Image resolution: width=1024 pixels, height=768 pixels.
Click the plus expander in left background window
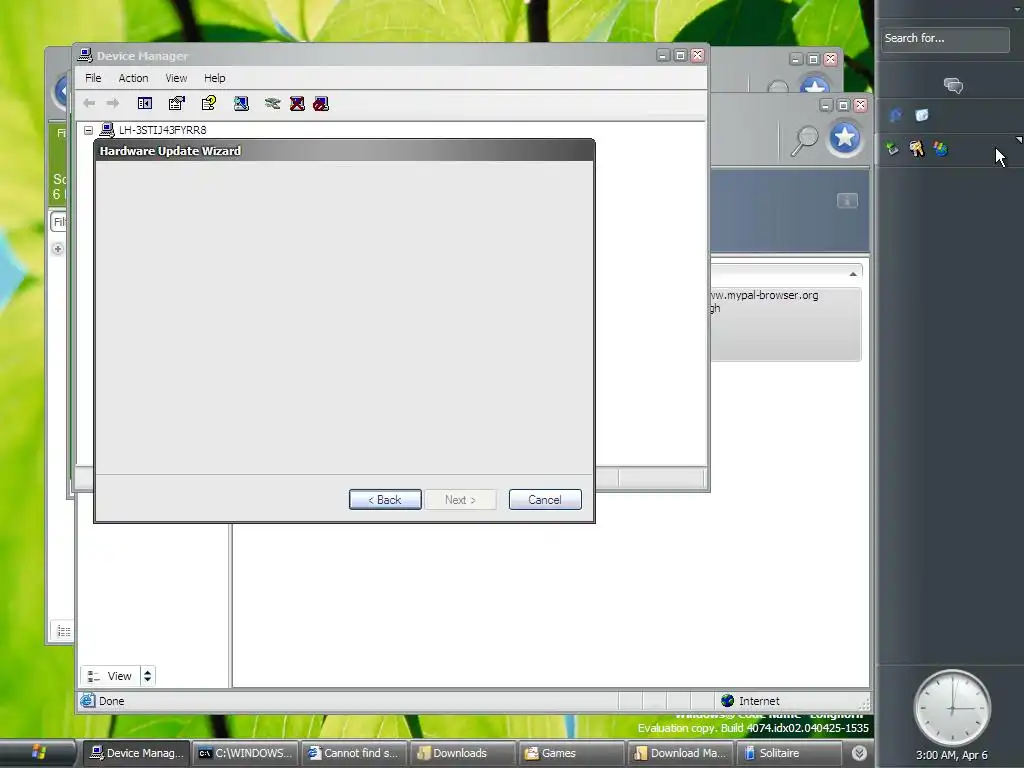(57, 249)
